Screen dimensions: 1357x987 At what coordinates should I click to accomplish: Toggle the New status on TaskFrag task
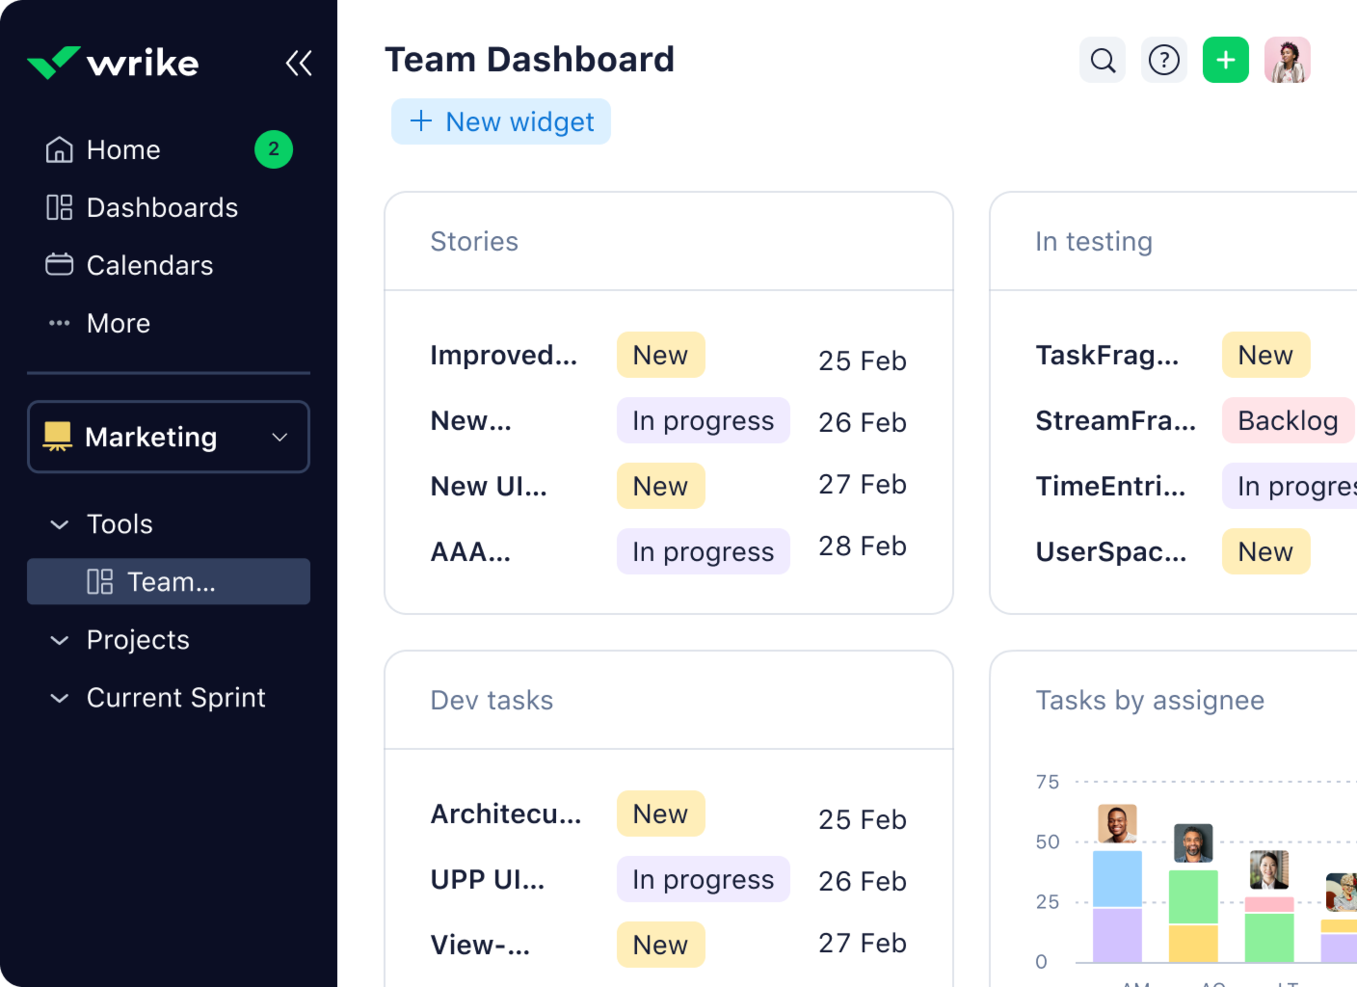click(x=1265, y=354)
